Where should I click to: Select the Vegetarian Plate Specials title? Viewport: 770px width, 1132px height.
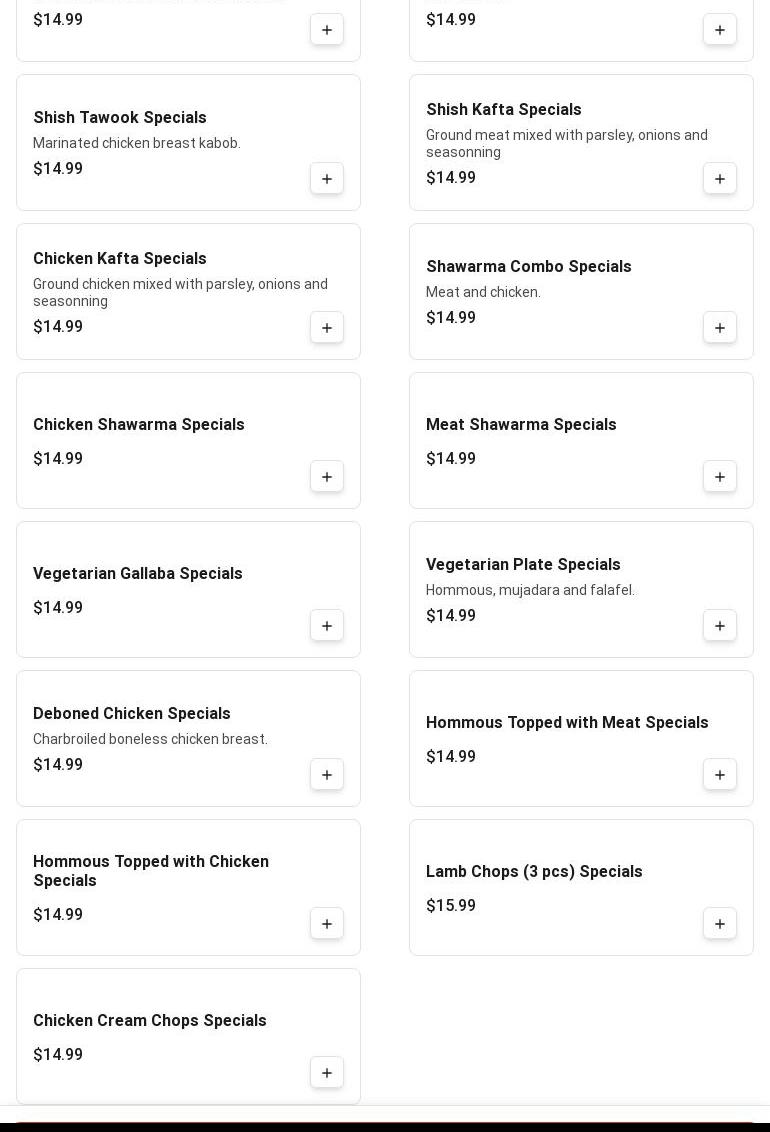(x=523, y=565)
